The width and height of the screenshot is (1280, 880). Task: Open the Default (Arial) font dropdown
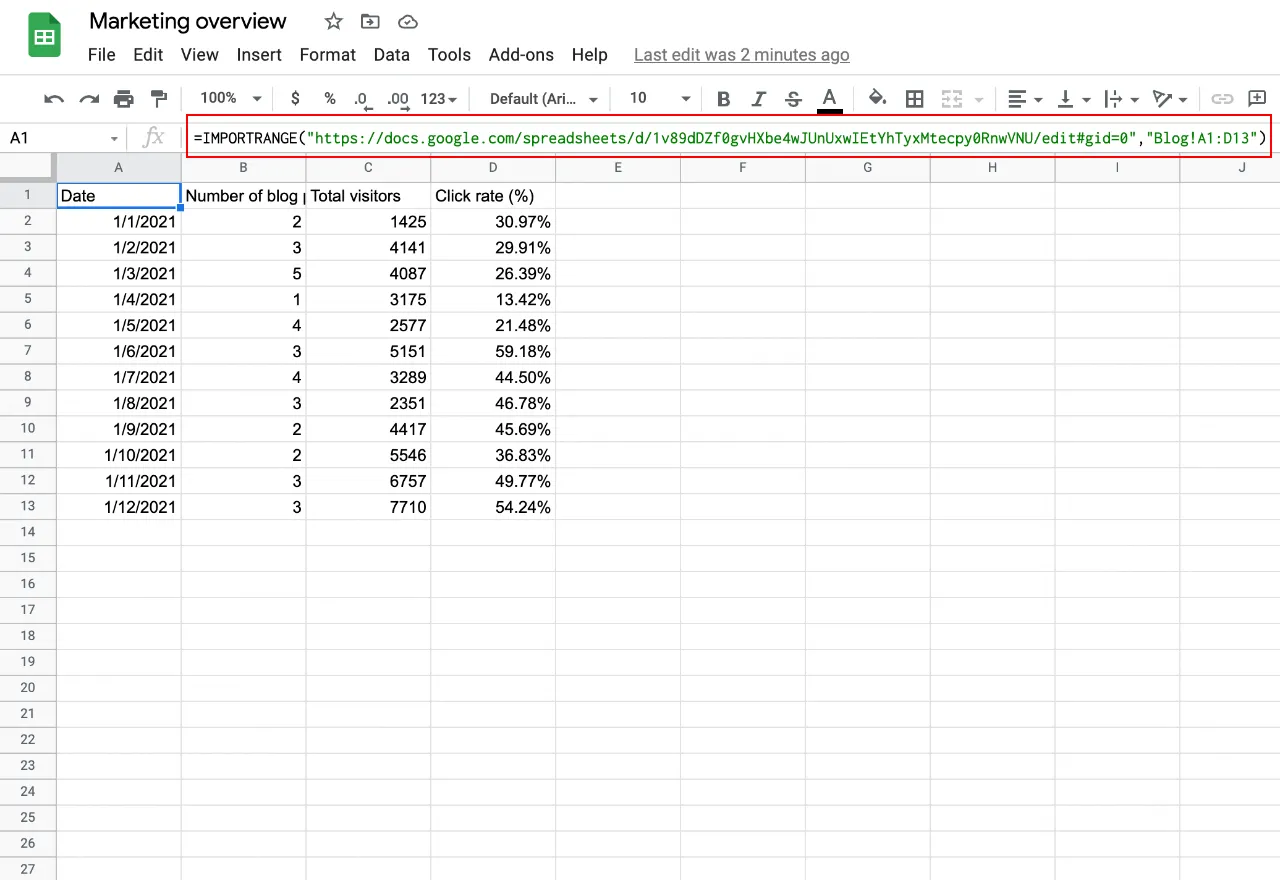click(544, 98)
